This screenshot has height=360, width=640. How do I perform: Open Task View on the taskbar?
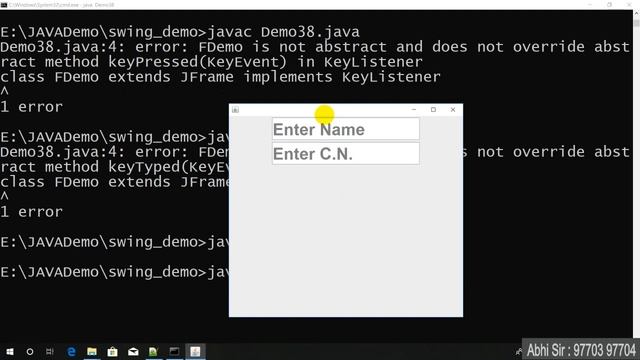click(x=50, y=351)
